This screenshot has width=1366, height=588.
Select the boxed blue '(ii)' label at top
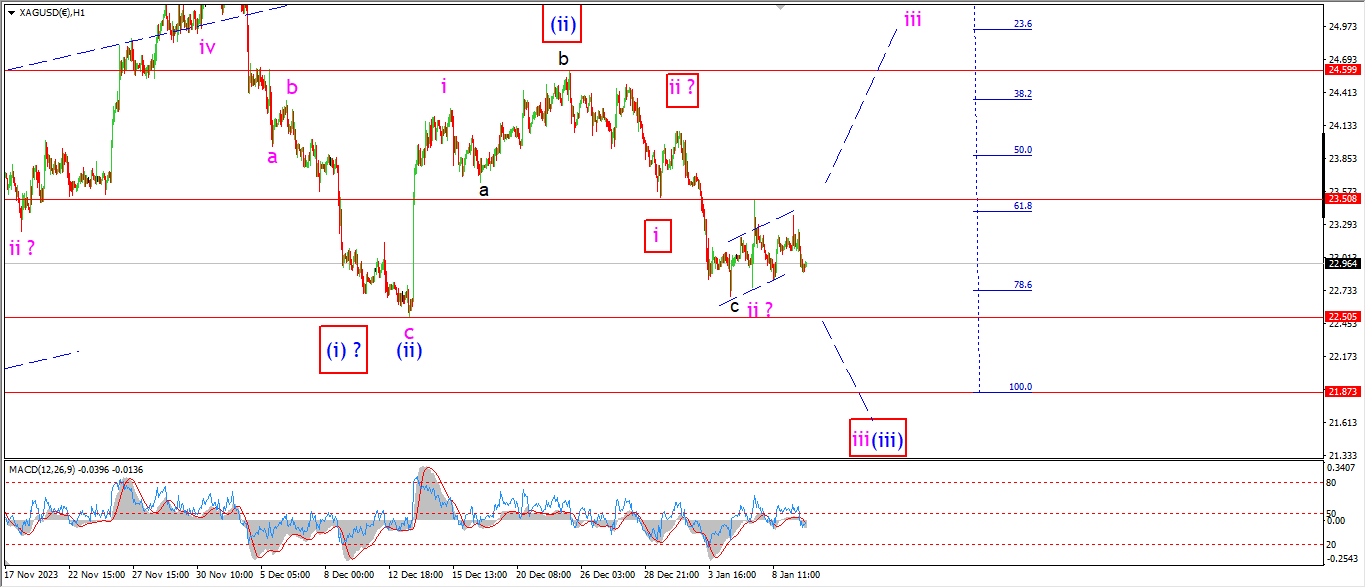pyautogui.click(x=562, y=22)
